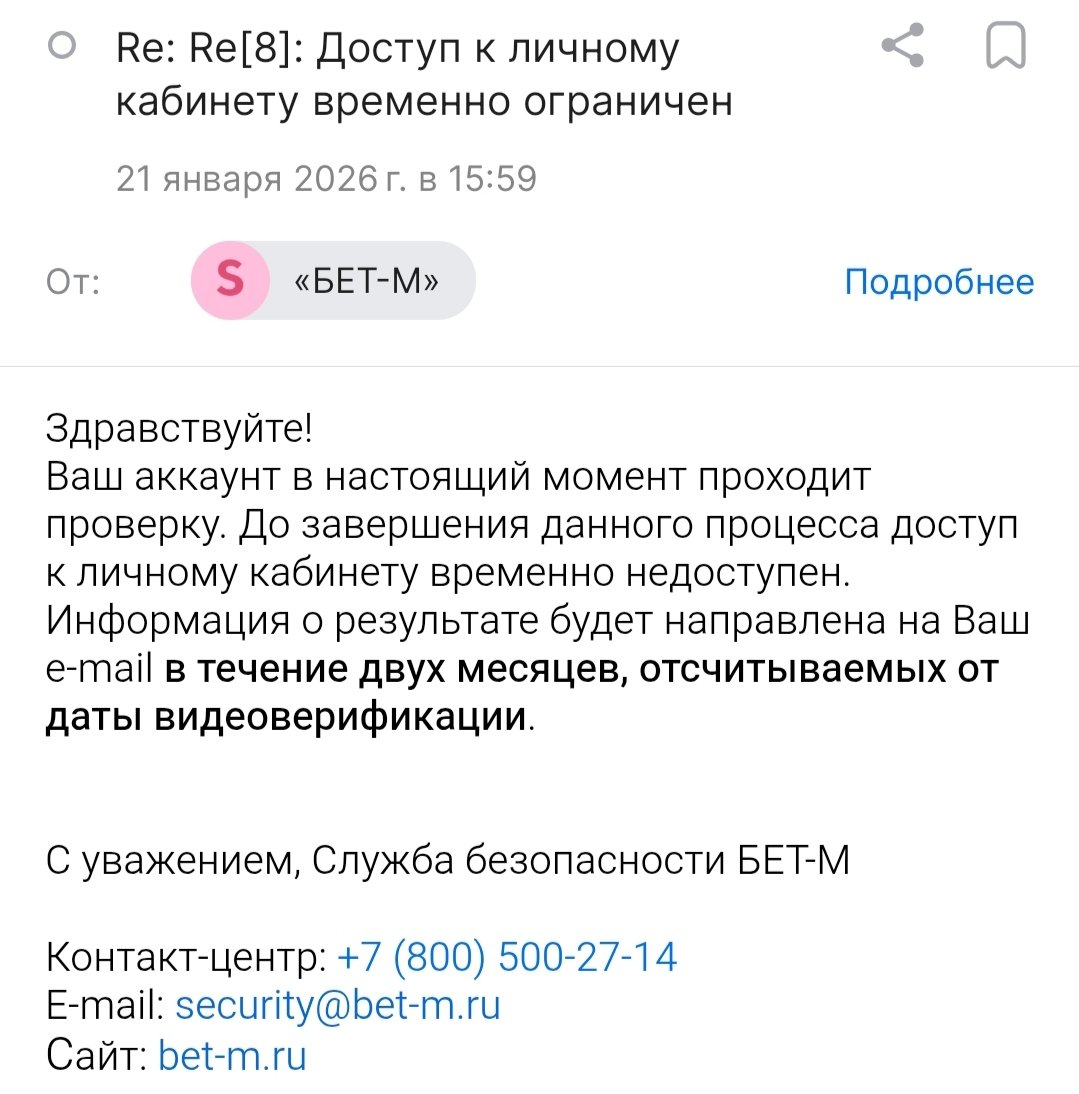Tap the line "Информация о результате будет направлена"
1079x1094 pixels.
pos(538,622)
